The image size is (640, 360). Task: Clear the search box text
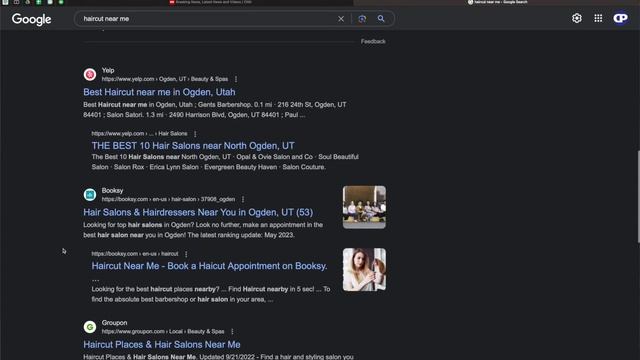pos(341,19)
